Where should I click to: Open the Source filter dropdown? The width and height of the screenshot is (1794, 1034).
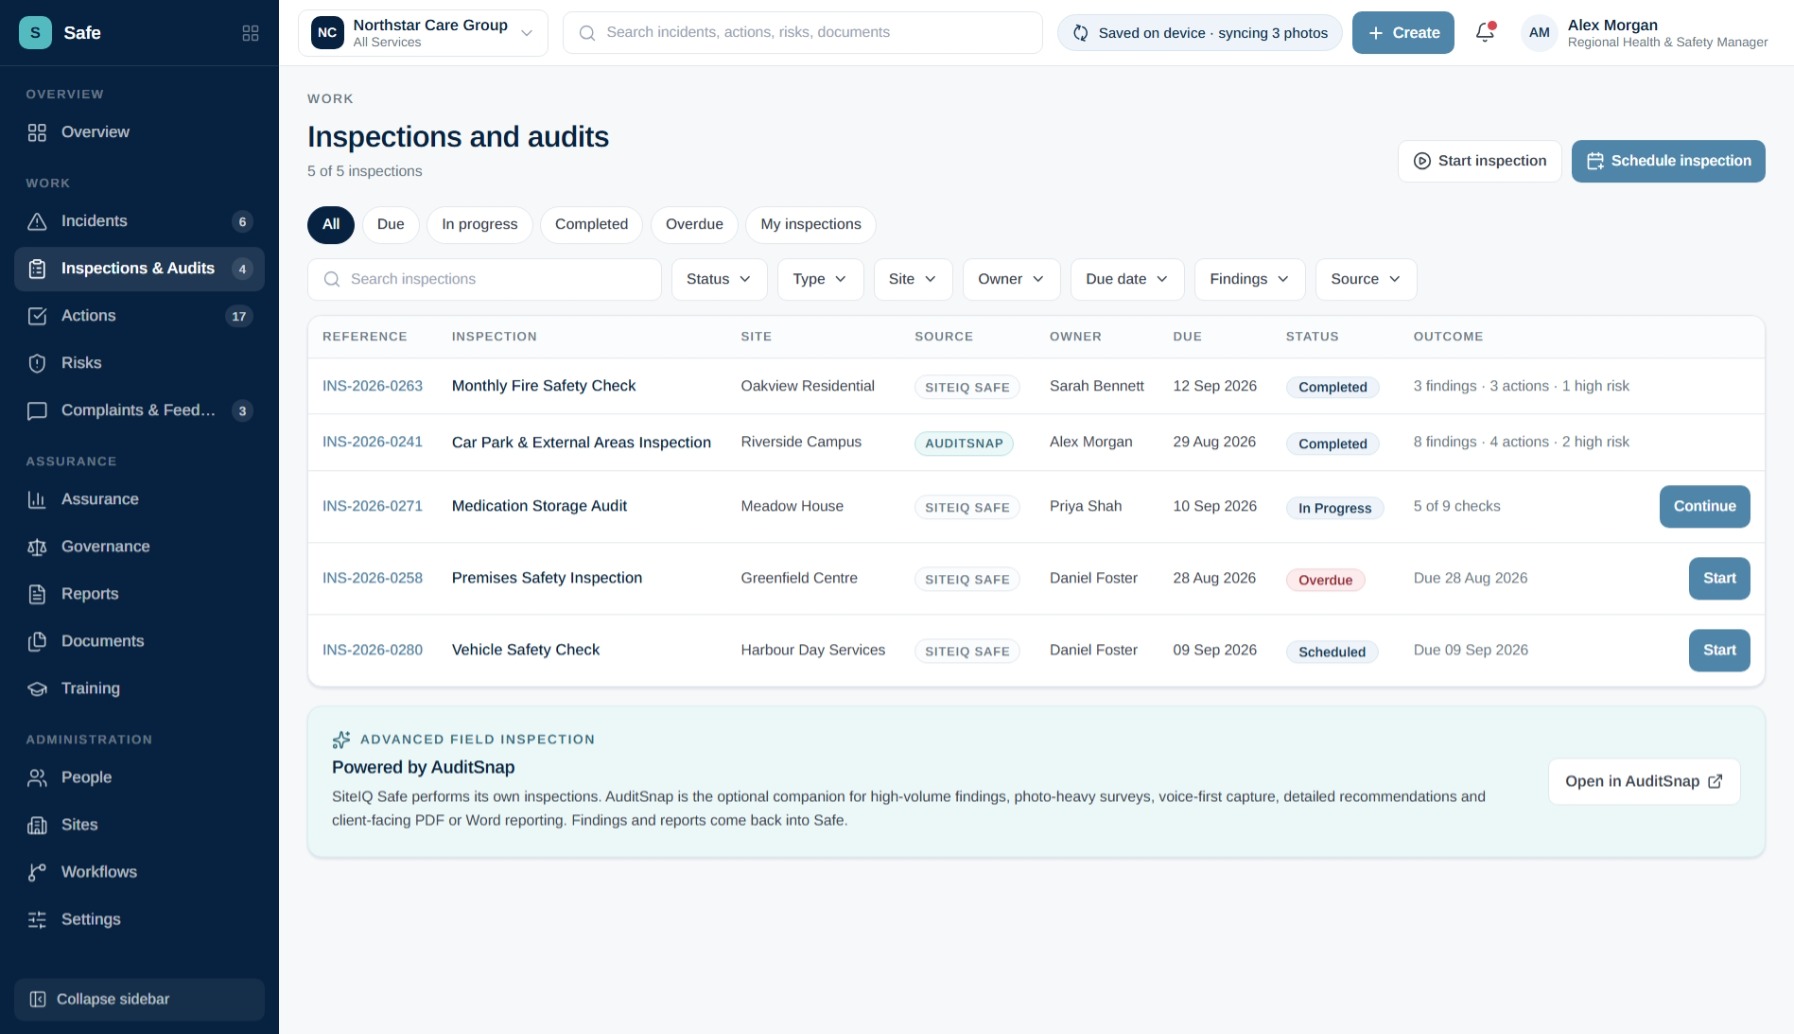(x=1366, y=279)
